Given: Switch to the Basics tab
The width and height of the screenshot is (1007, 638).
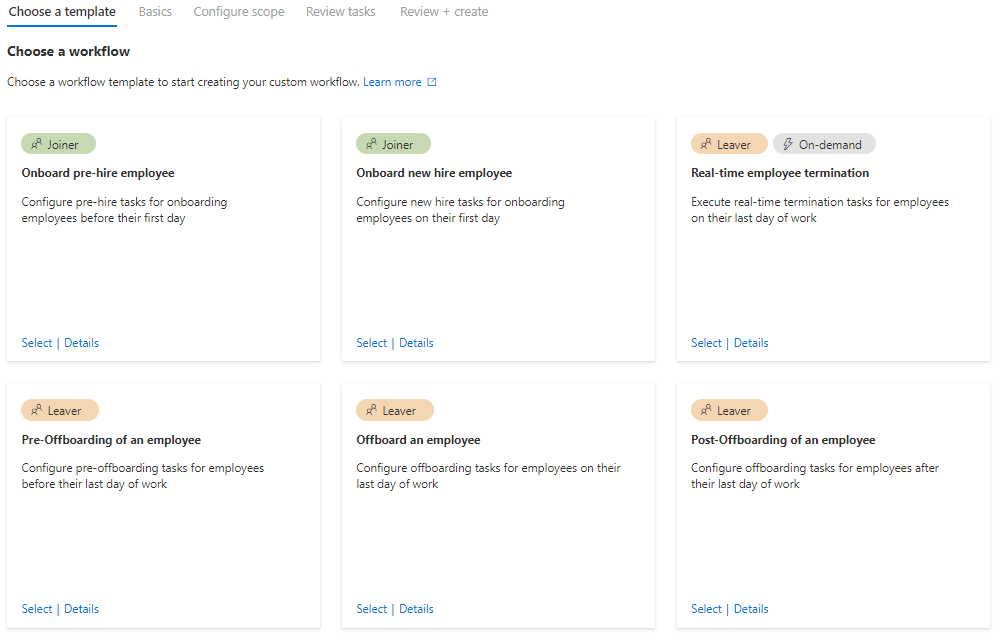Looking at the screenshot, I should 155,12.
